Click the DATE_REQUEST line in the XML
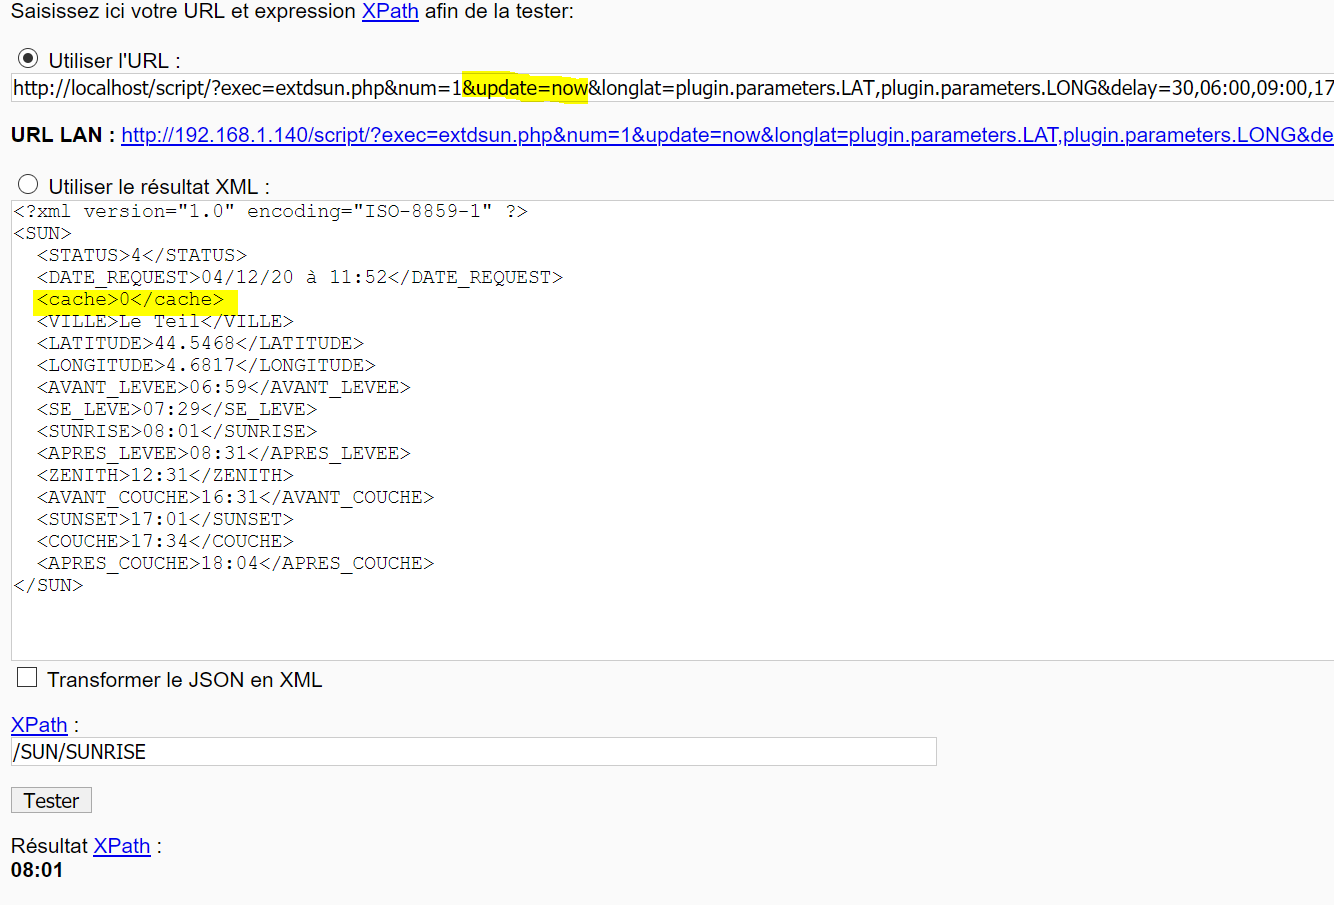The height and width of the screenshot is (905, 1334). click(x=300, y=277)
